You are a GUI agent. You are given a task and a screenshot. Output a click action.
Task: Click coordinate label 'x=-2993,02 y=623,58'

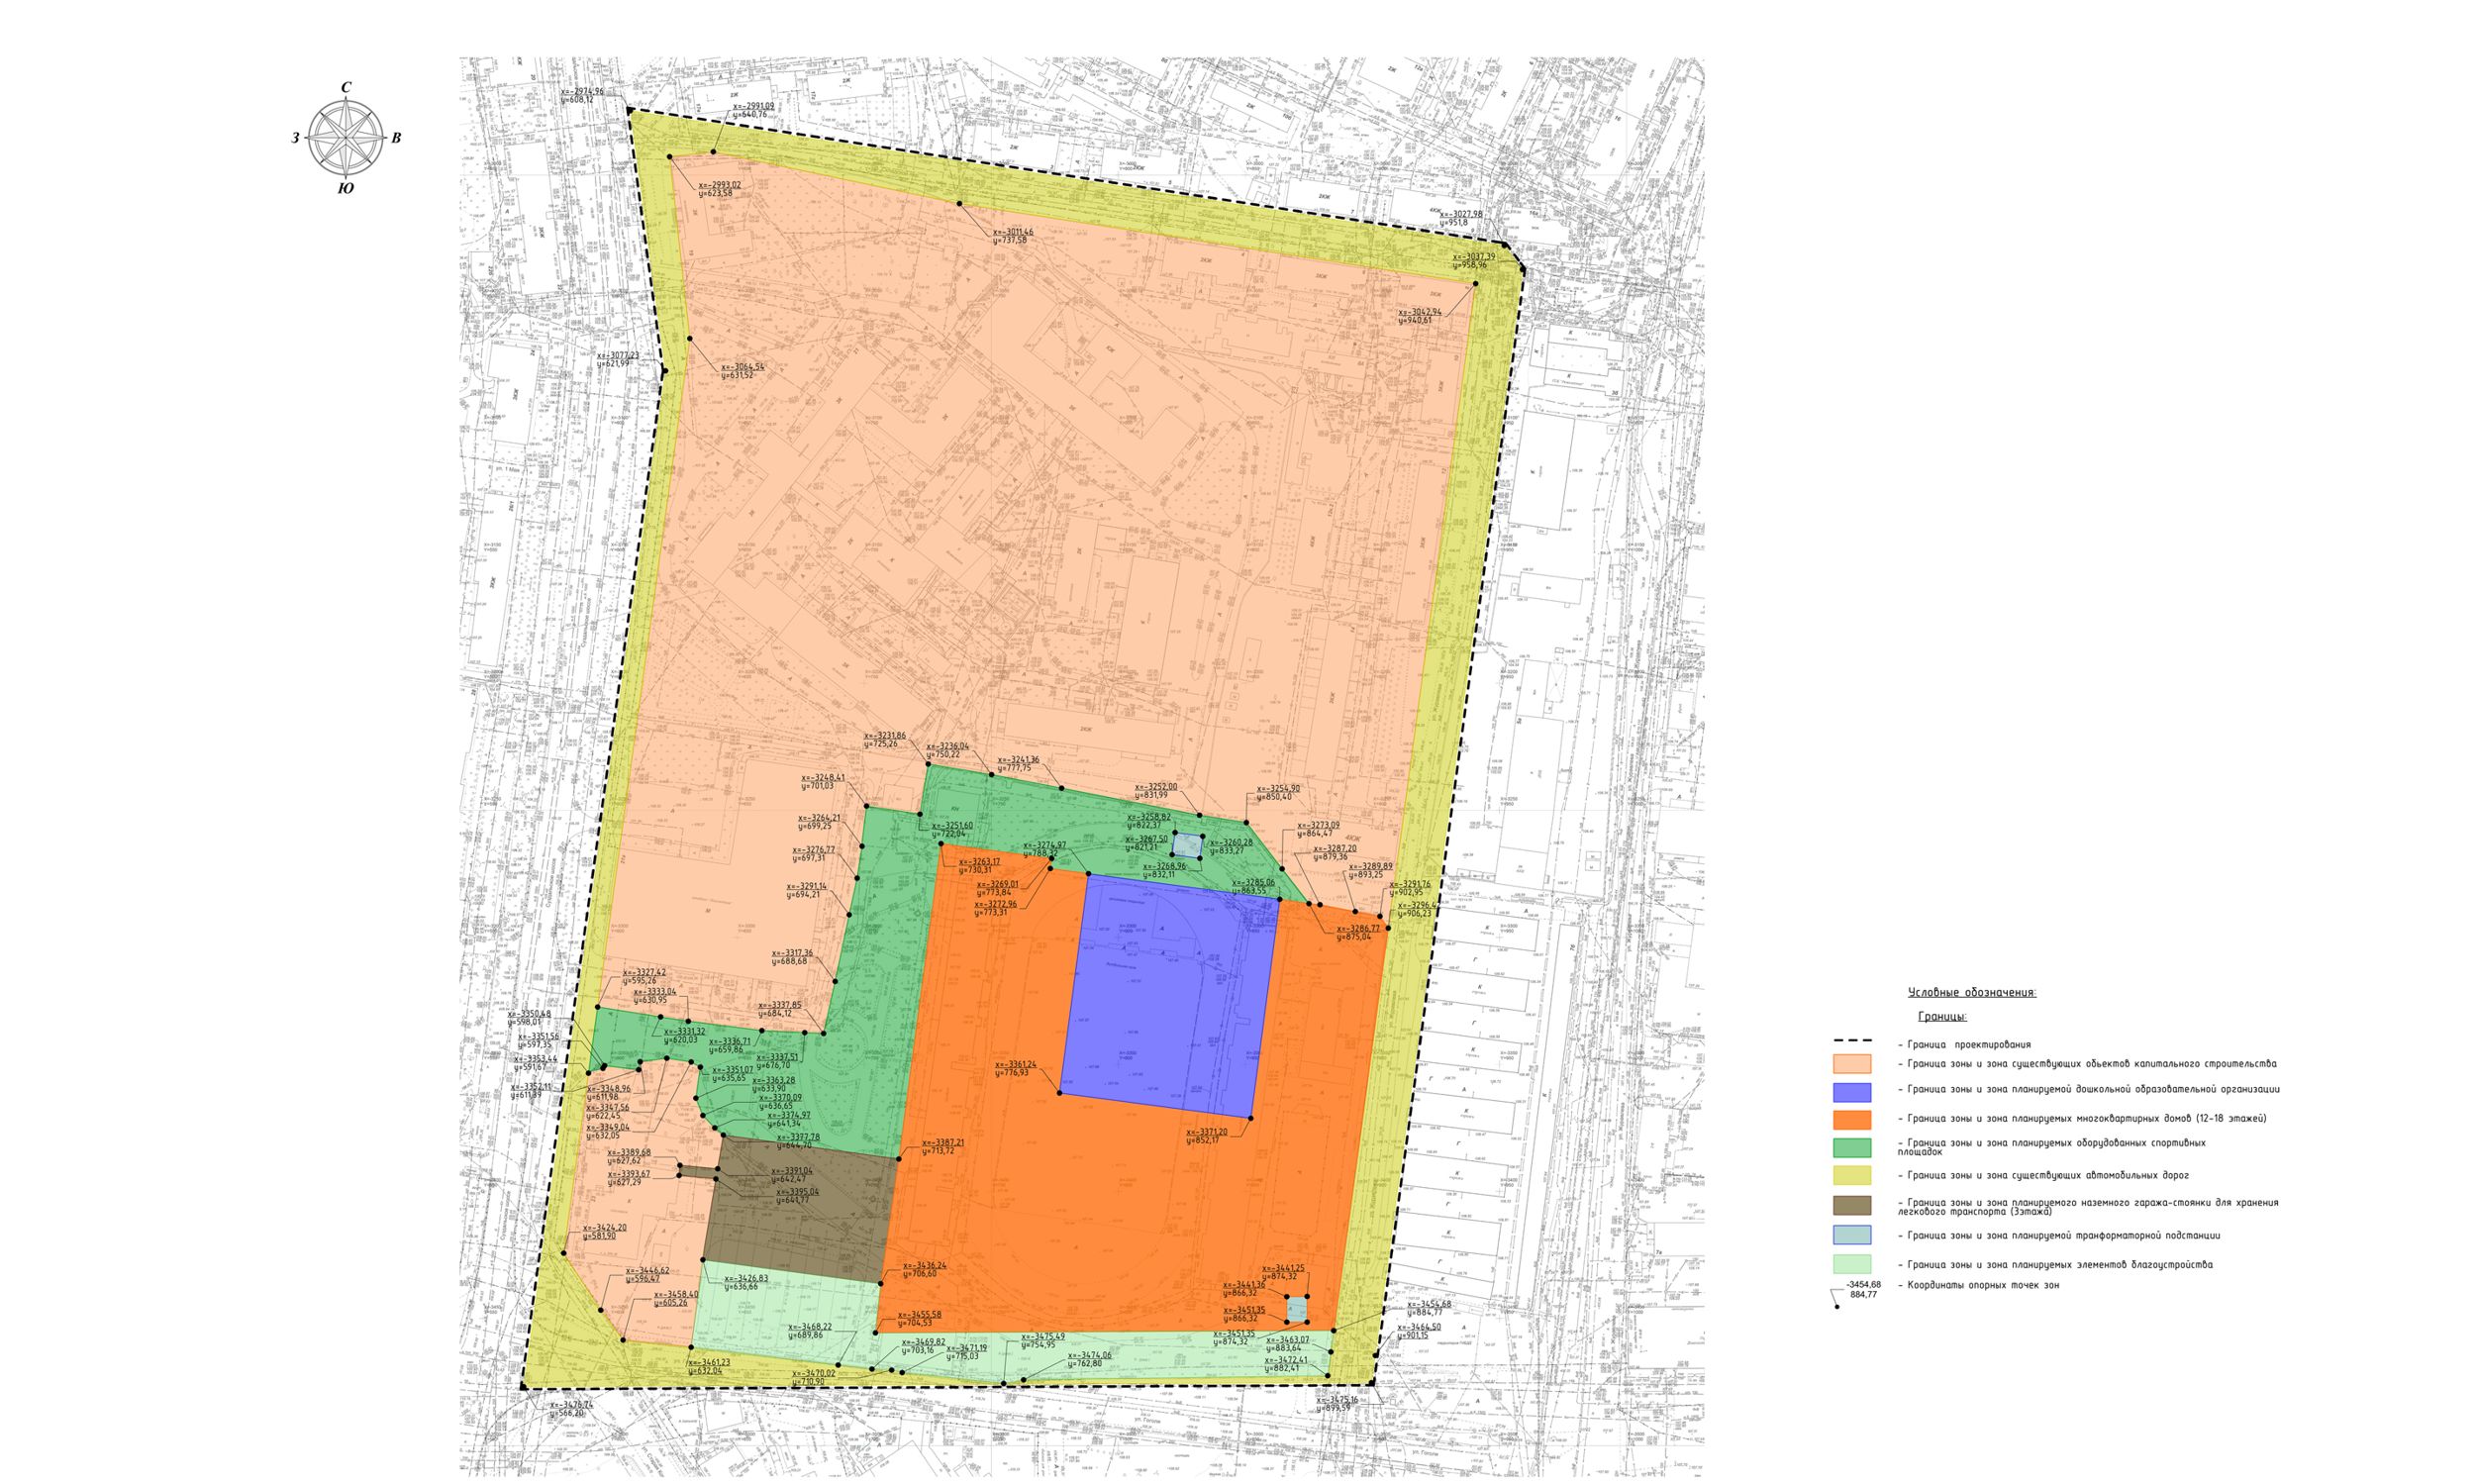pos(720,189)
